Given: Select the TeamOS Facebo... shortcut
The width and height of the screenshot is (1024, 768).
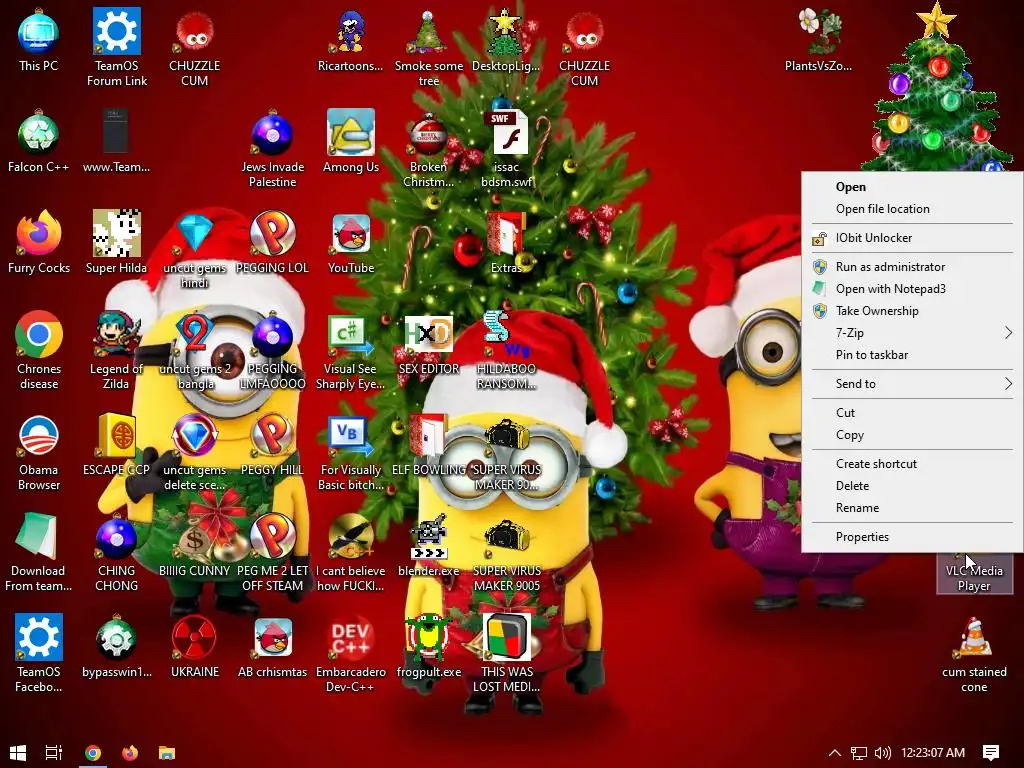Looking at the screenshot, I should [x=39, y=654].
